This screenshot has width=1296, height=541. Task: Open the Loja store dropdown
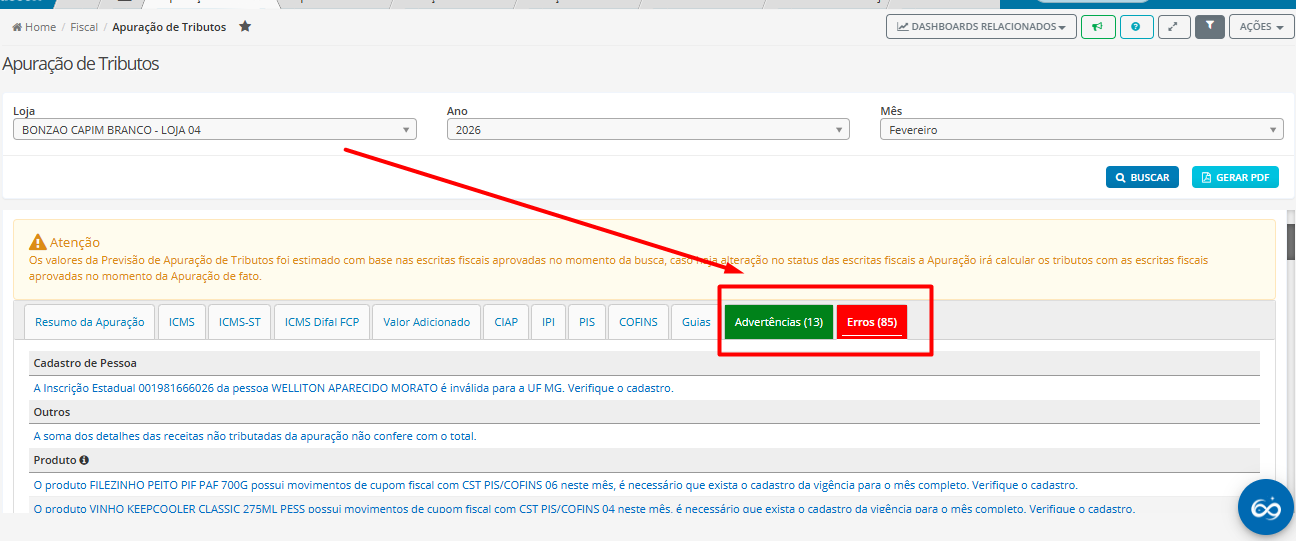(214, 130)
